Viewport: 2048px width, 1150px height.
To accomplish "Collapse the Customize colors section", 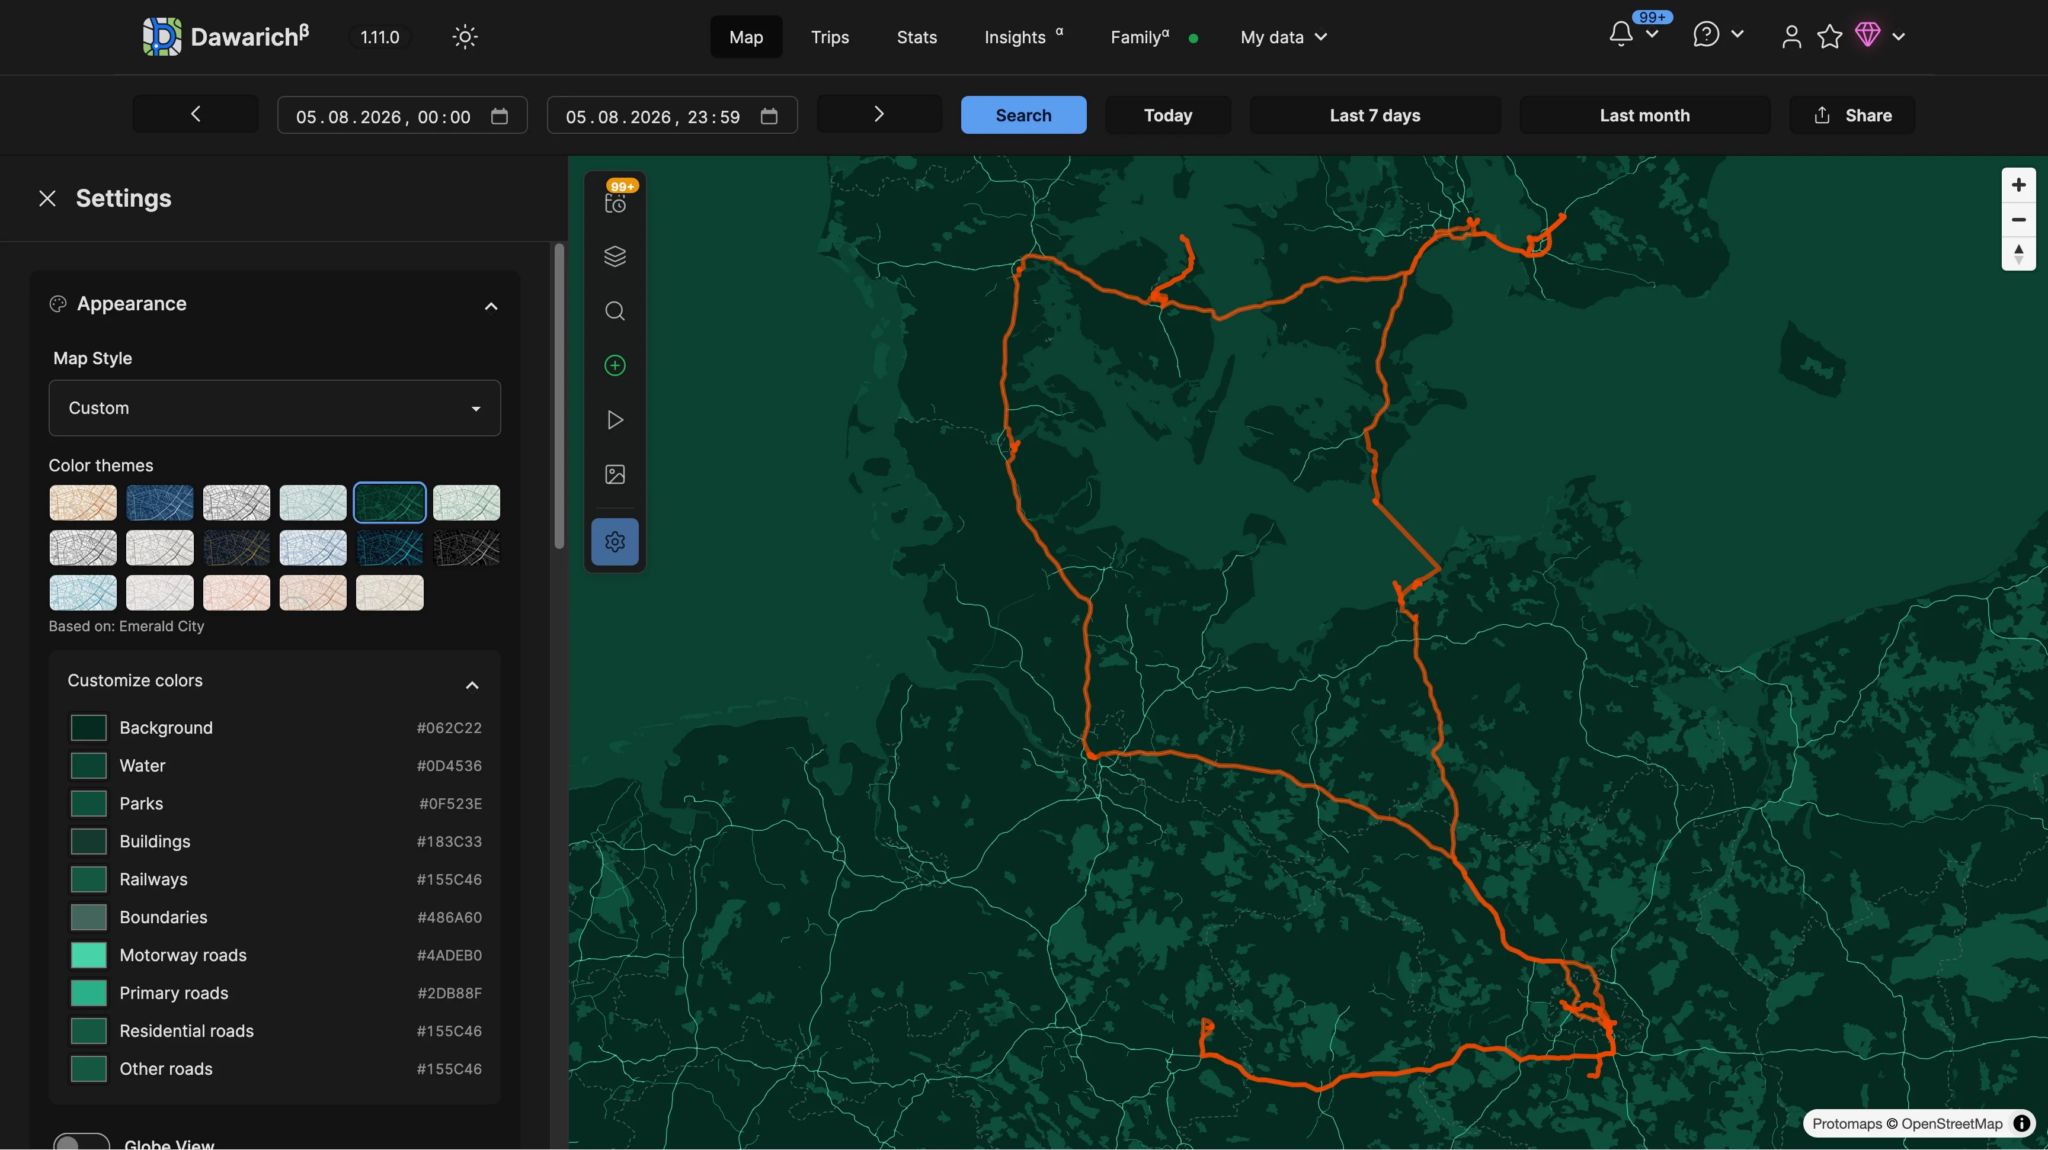I will tap(472, 685).
